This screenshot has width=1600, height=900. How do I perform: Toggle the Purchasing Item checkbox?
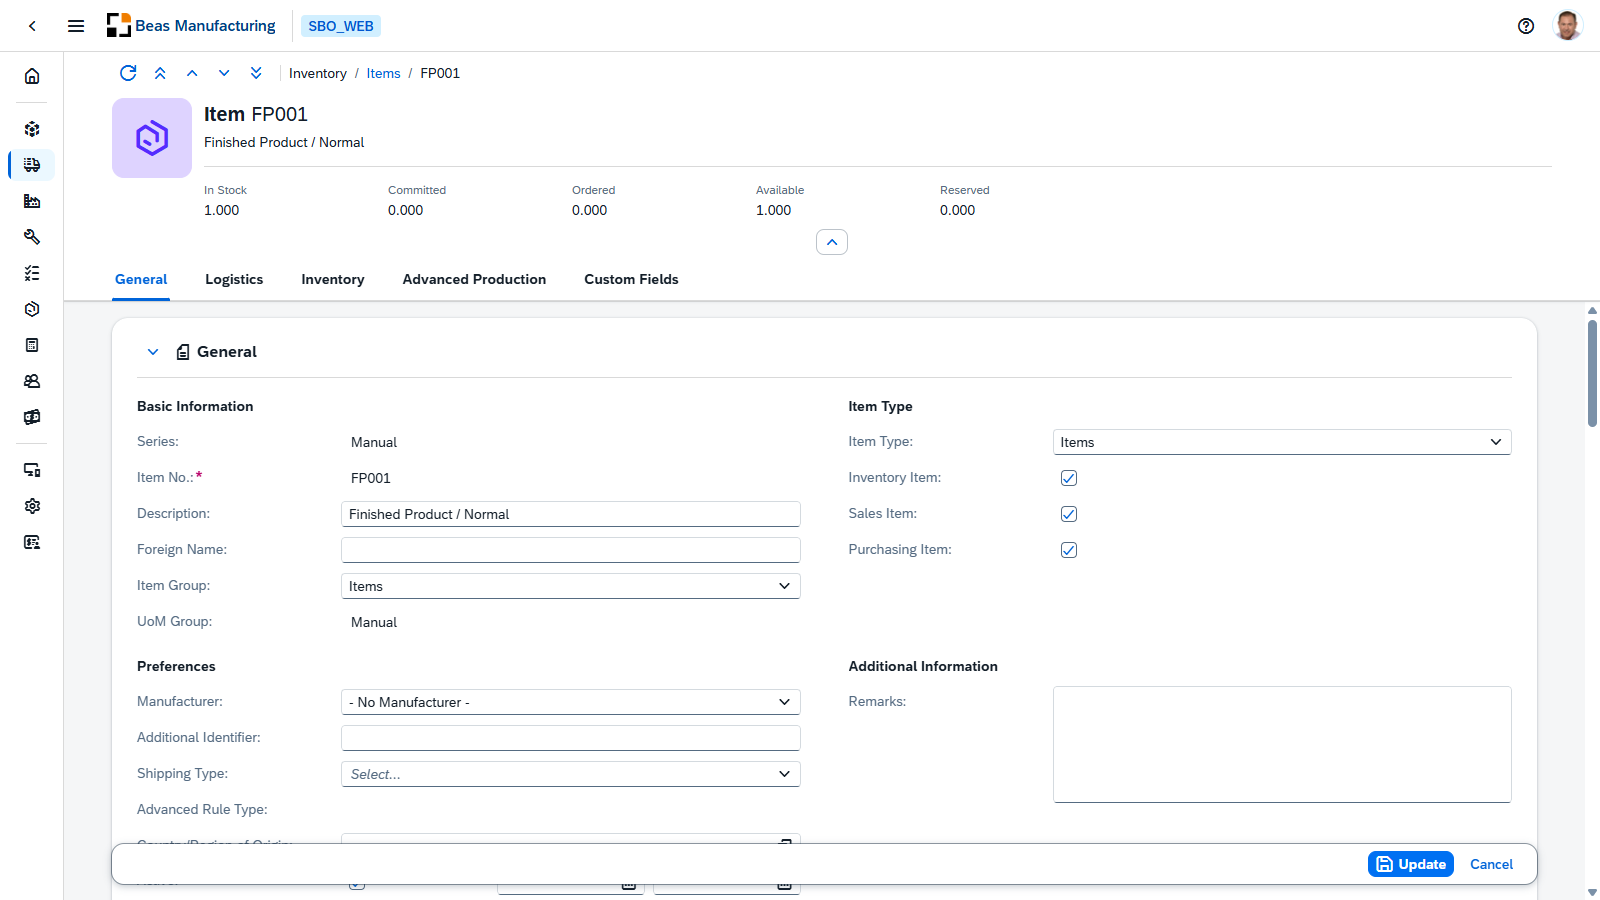[x=1069, y=550]
